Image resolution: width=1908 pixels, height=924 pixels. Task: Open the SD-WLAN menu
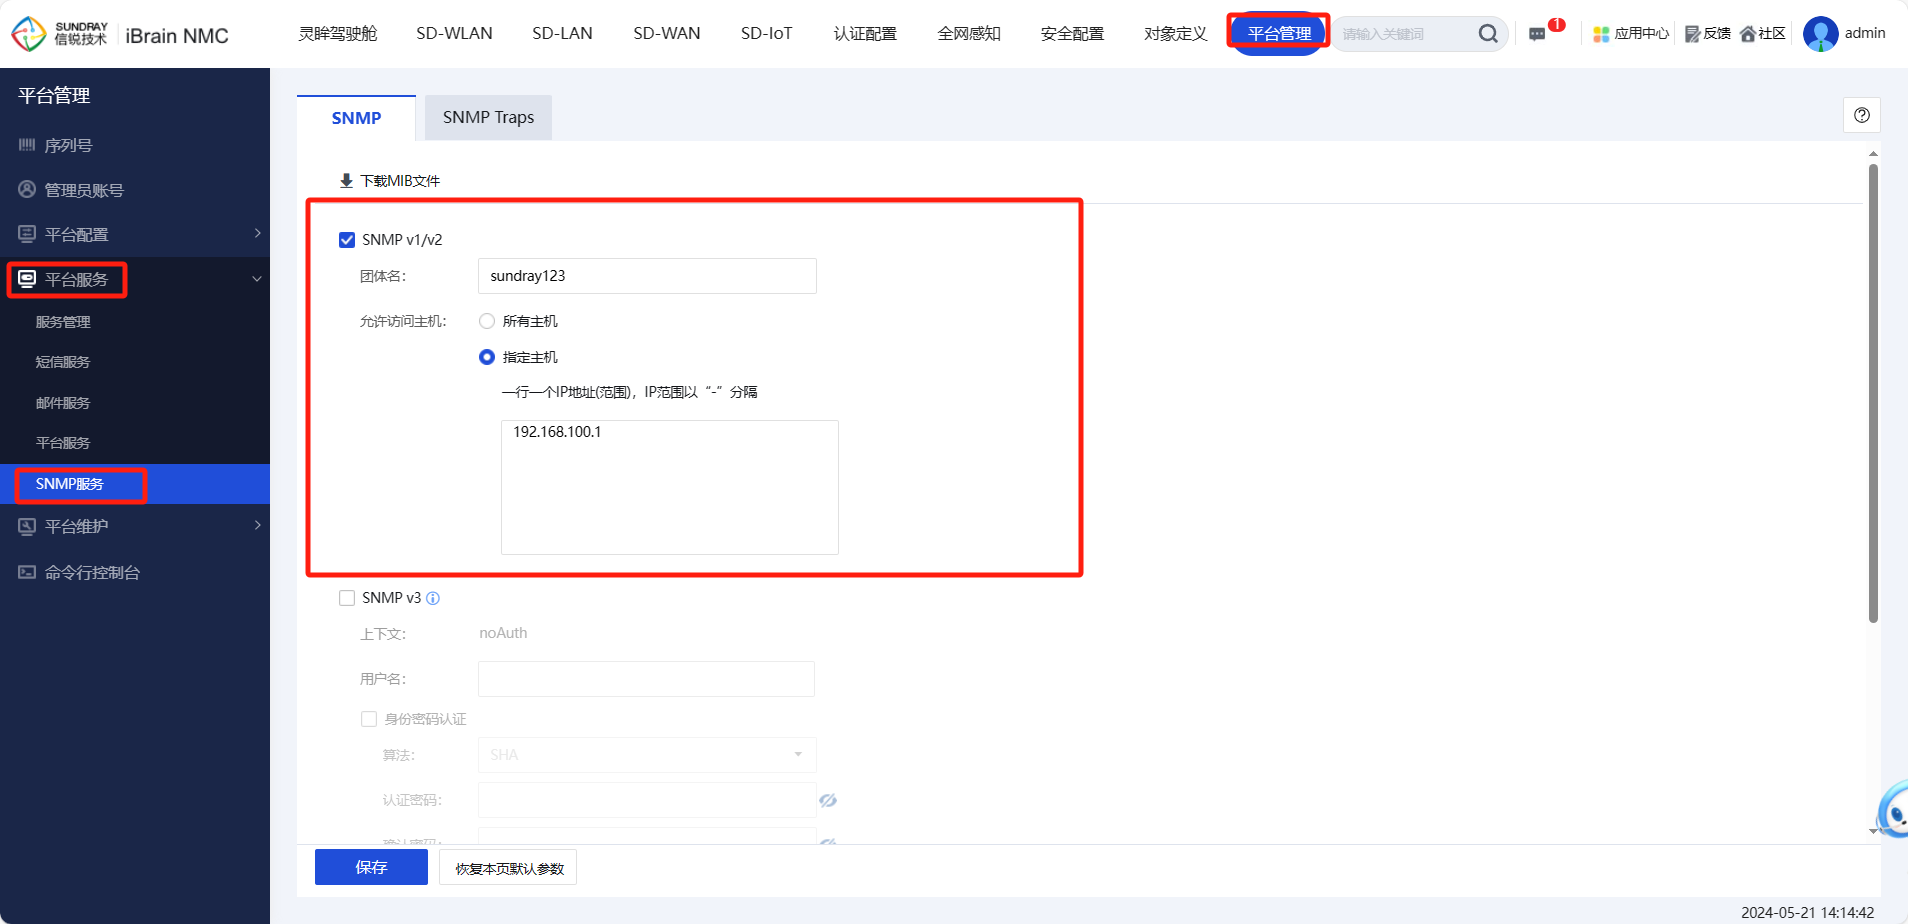coord(454,34)
